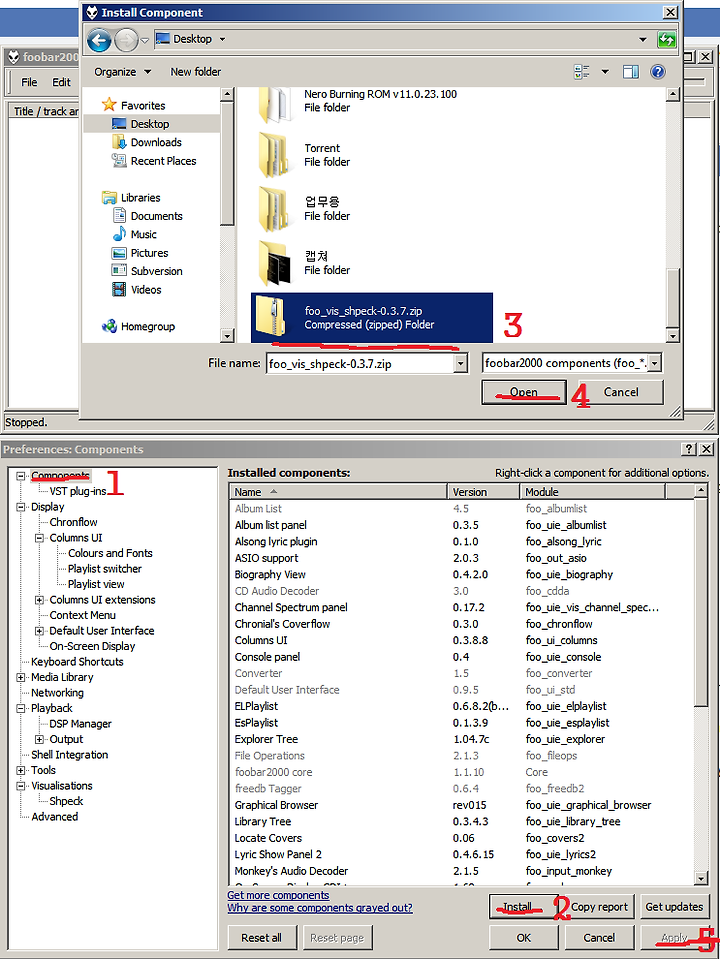Viewport: 720px width, 959px height.
Task: Expand the Default User Interface node
Action: tap(39, 631)
